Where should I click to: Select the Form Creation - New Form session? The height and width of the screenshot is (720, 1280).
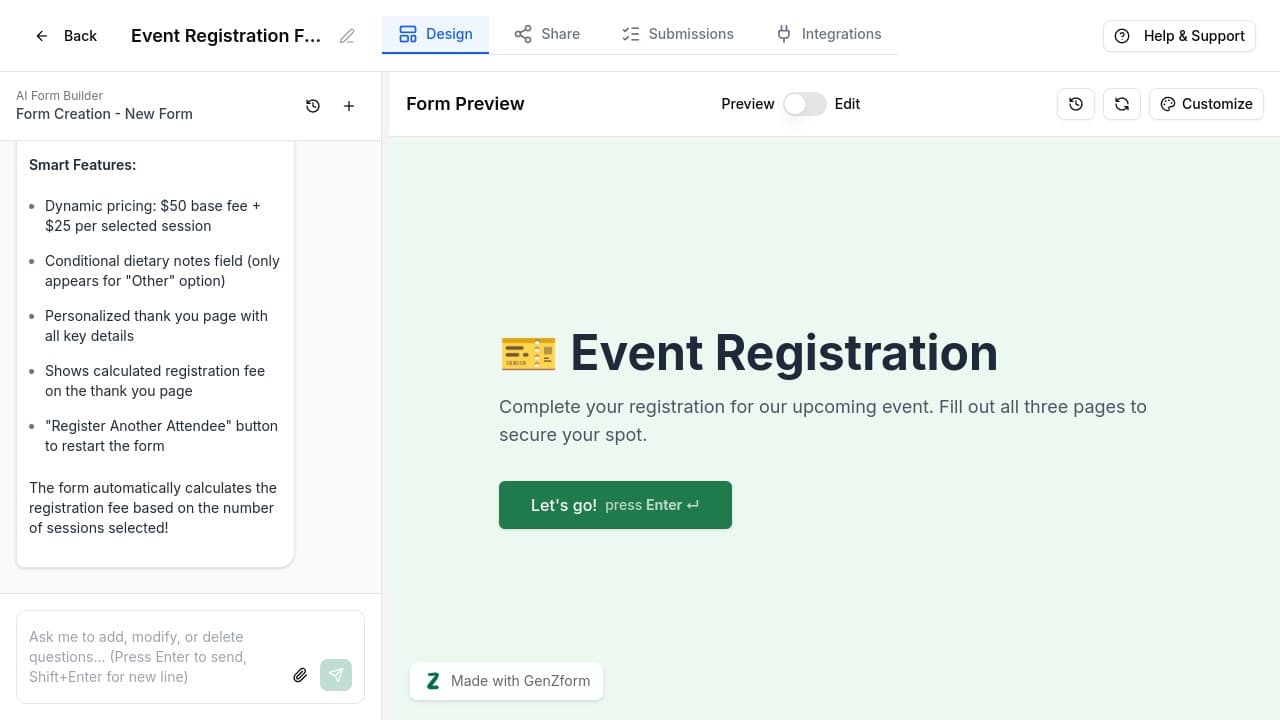point(104,114)
